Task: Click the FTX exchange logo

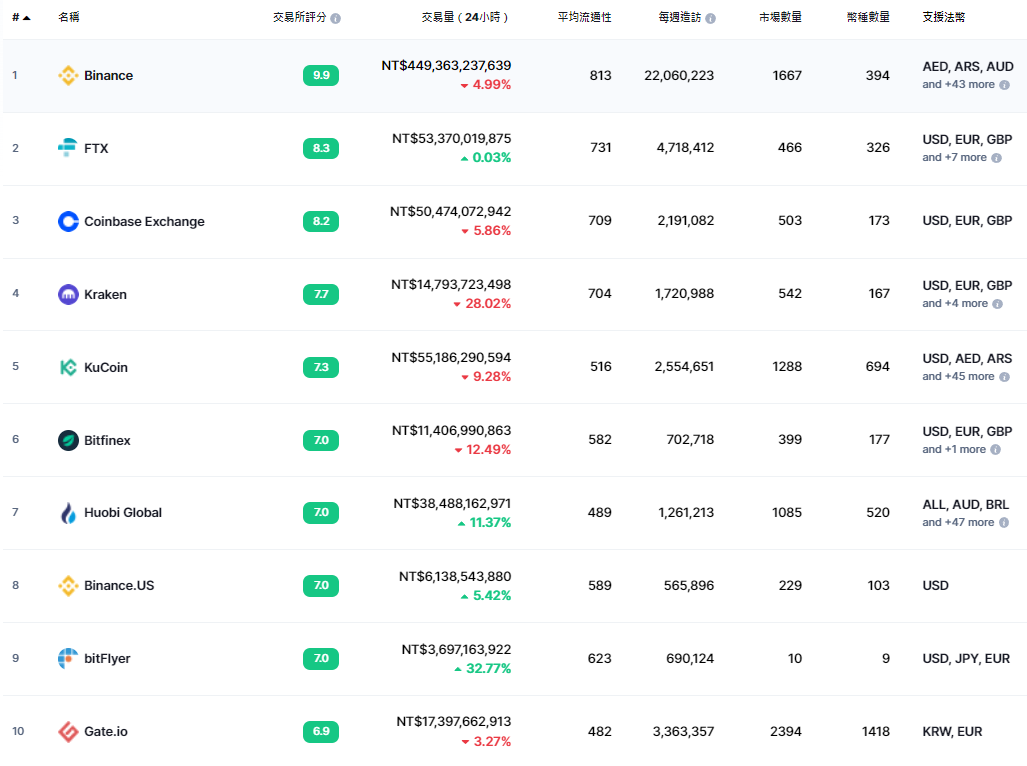Action: coord(68,147)
